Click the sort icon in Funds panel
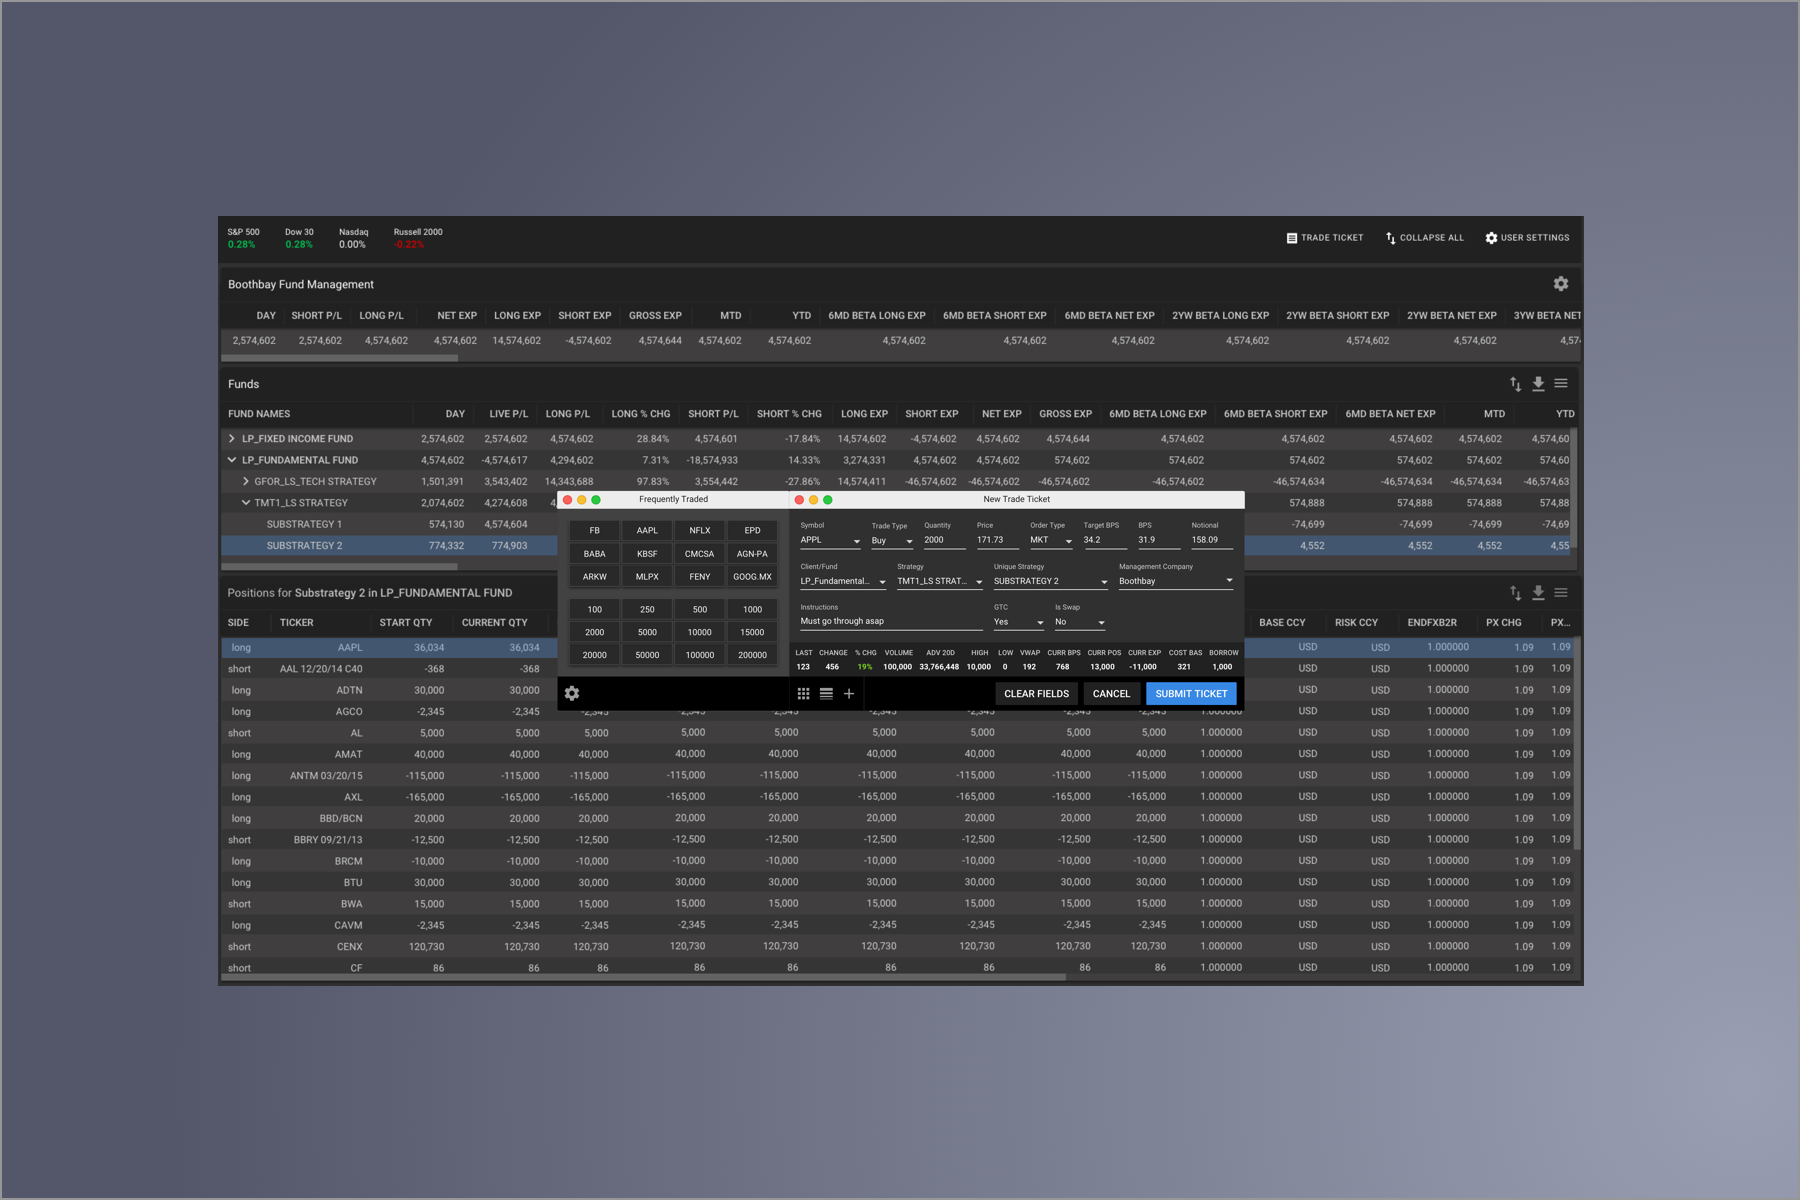 click(1515, 384)
